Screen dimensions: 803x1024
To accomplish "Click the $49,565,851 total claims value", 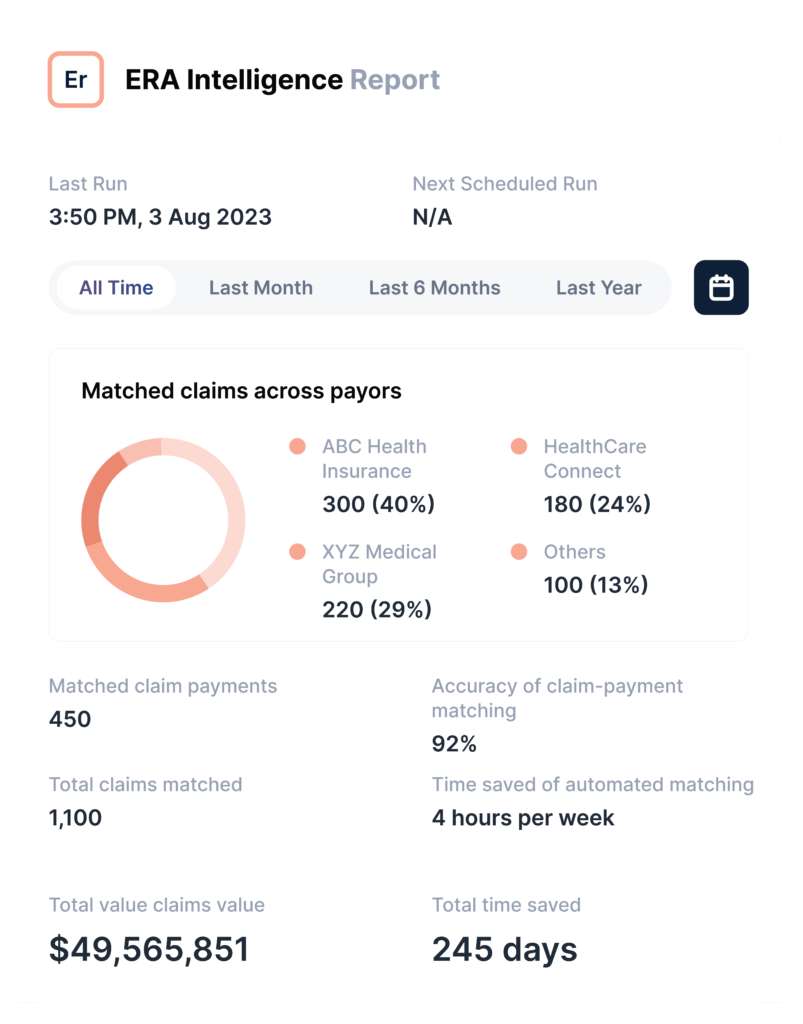I will pos(149,949).
